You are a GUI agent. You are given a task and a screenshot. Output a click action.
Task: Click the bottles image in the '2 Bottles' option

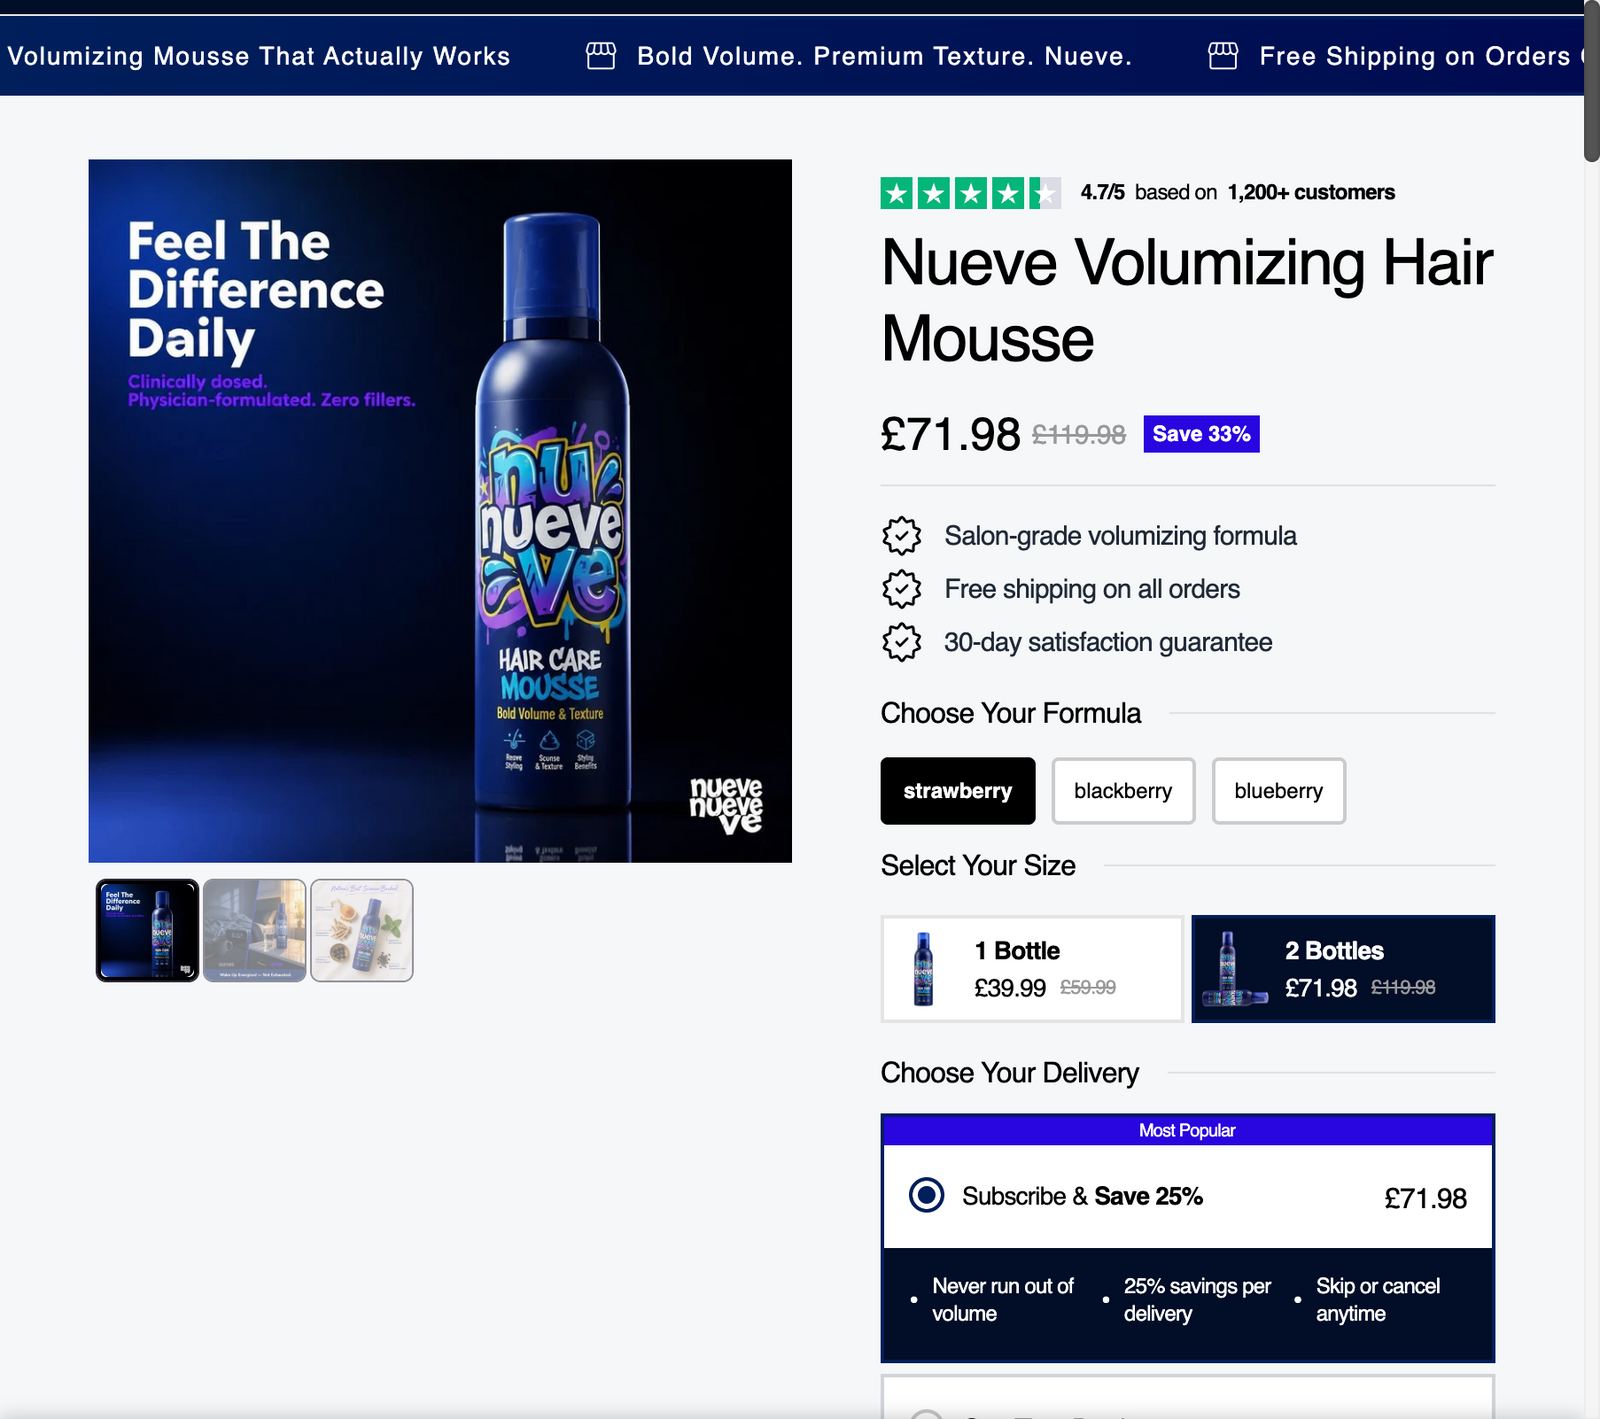(x=1235, y=969)
